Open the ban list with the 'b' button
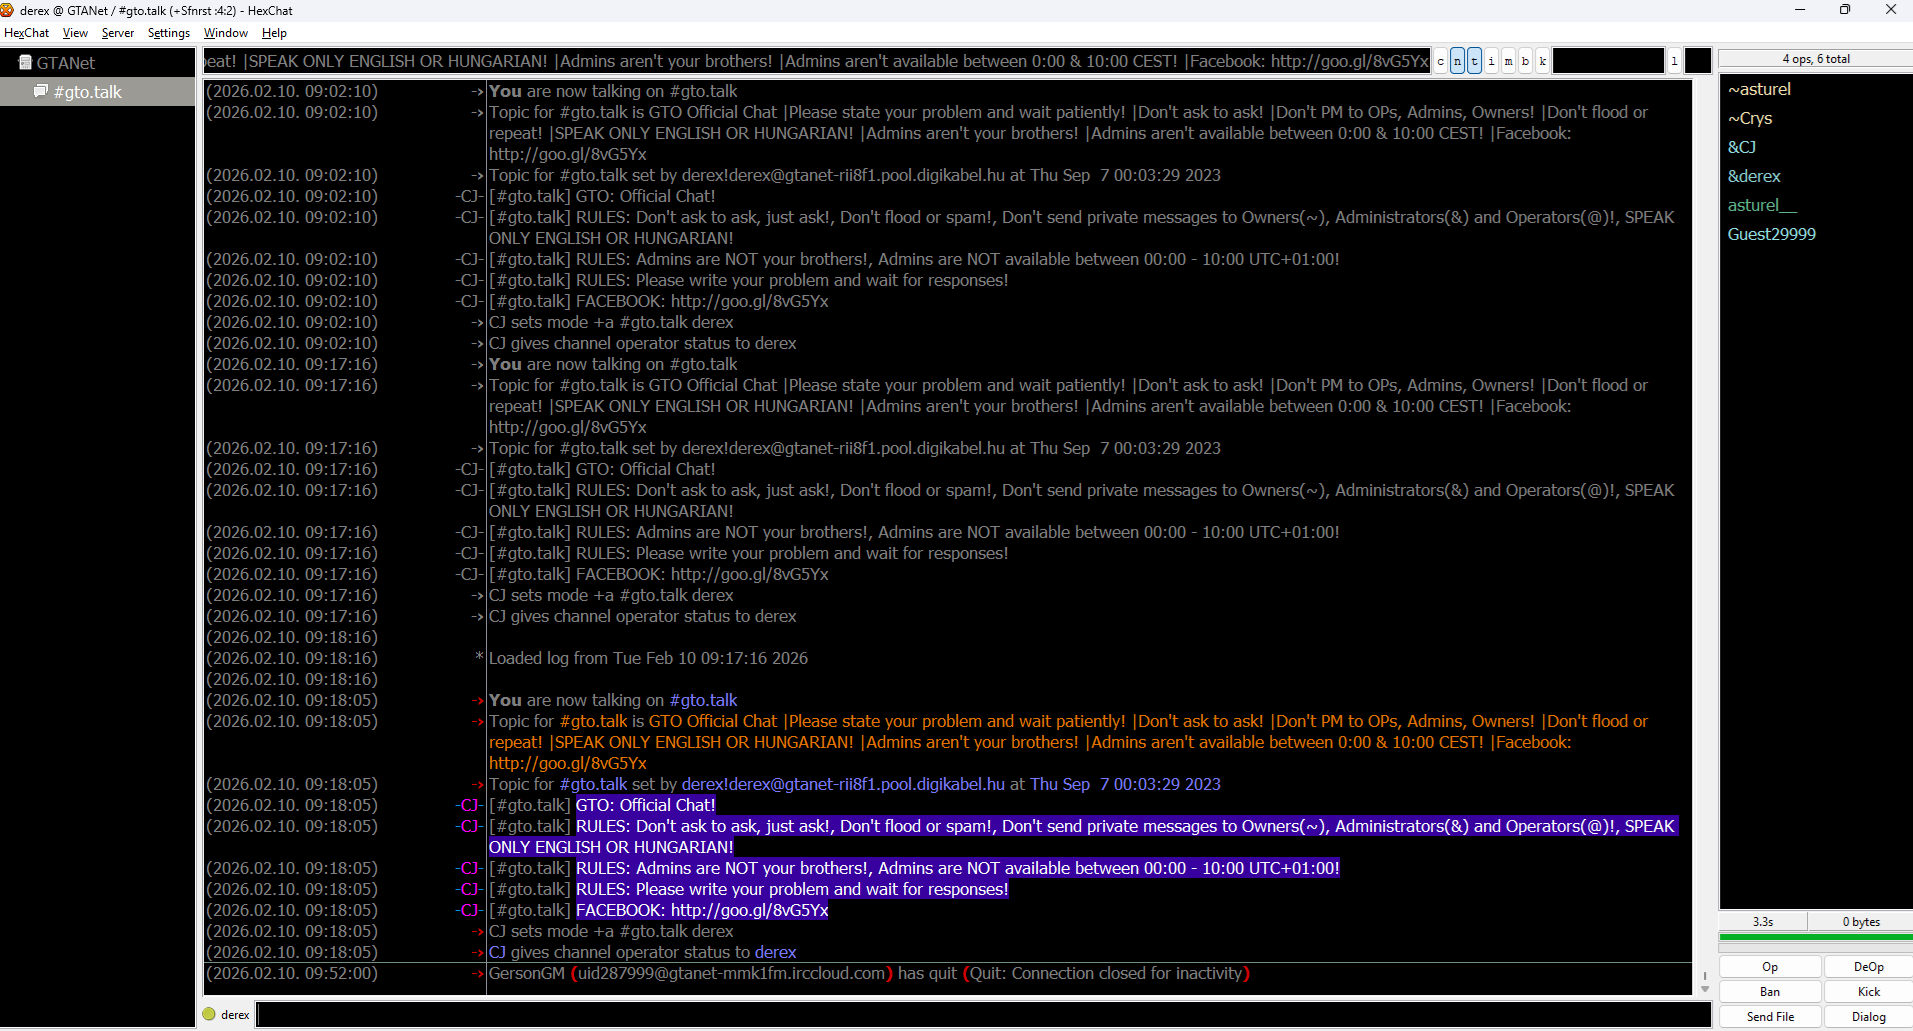Screen dimensions: 1913x1031 [x=1524, y=61]
